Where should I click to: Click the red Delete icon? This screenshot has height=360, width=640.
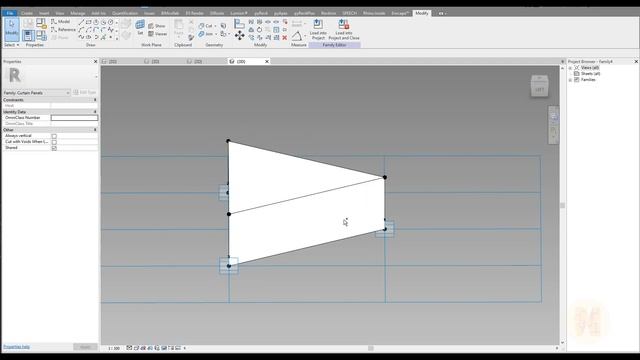pyautogui.click(x=284, y=38)
